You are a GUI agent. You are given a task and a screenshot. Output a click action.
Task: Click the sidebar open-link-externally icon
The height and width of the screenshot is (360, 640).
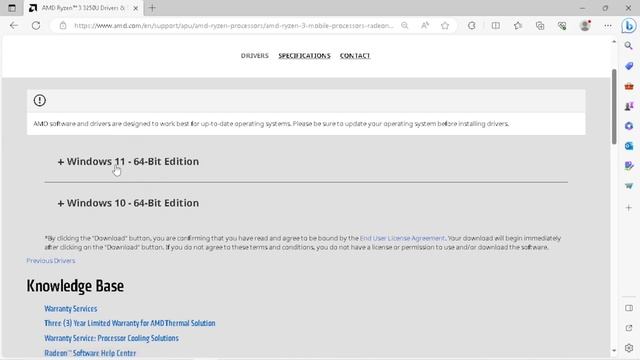tap(629, 328)
